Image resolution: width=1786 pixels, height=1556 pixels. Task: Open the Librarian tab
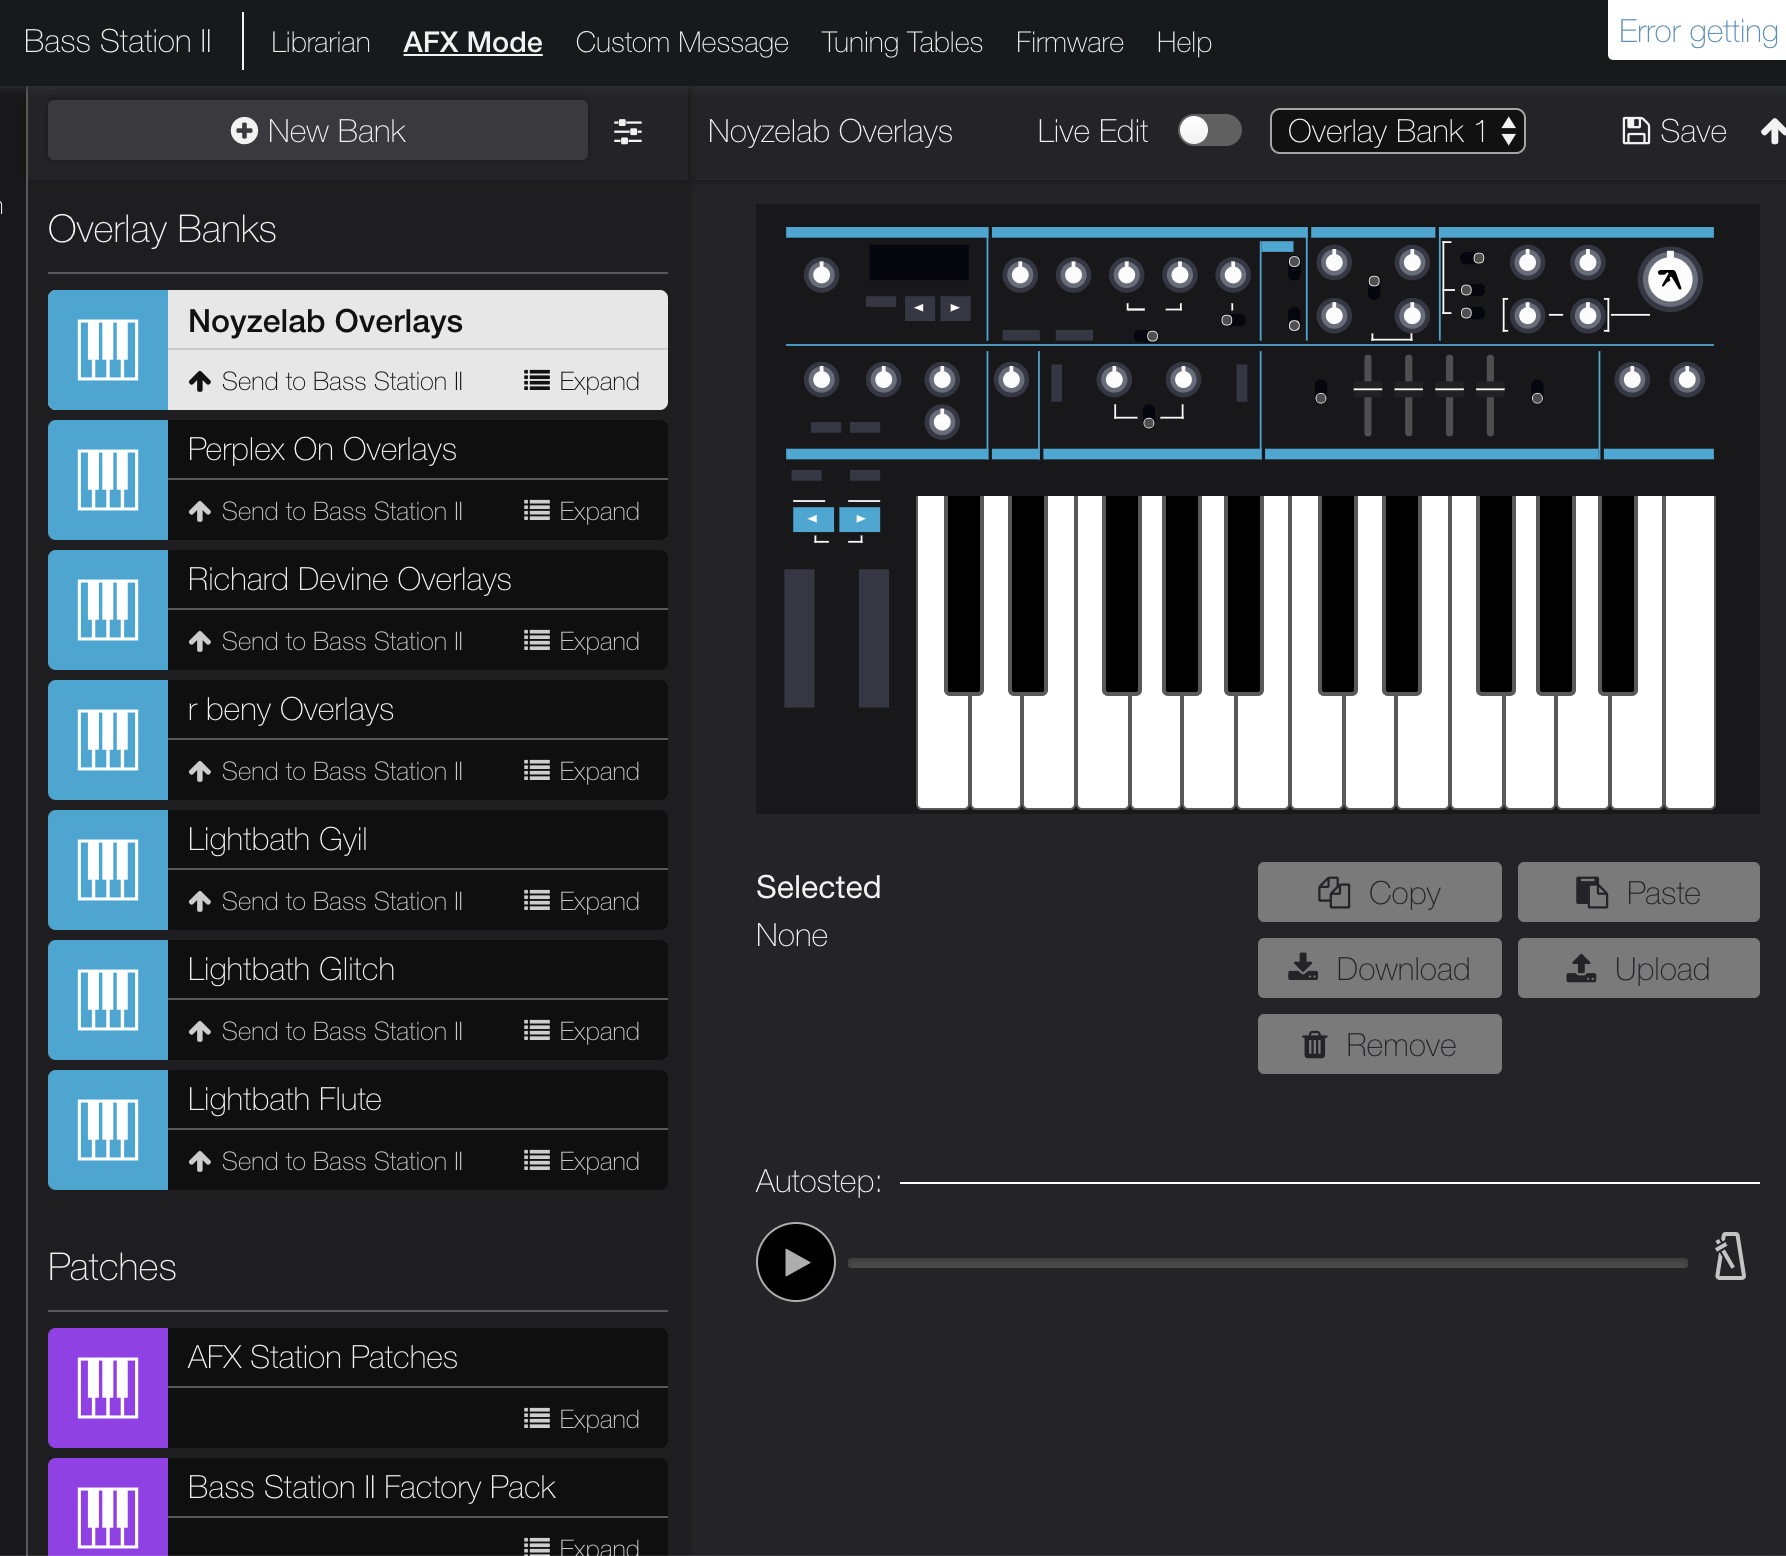tap(321, 42)
